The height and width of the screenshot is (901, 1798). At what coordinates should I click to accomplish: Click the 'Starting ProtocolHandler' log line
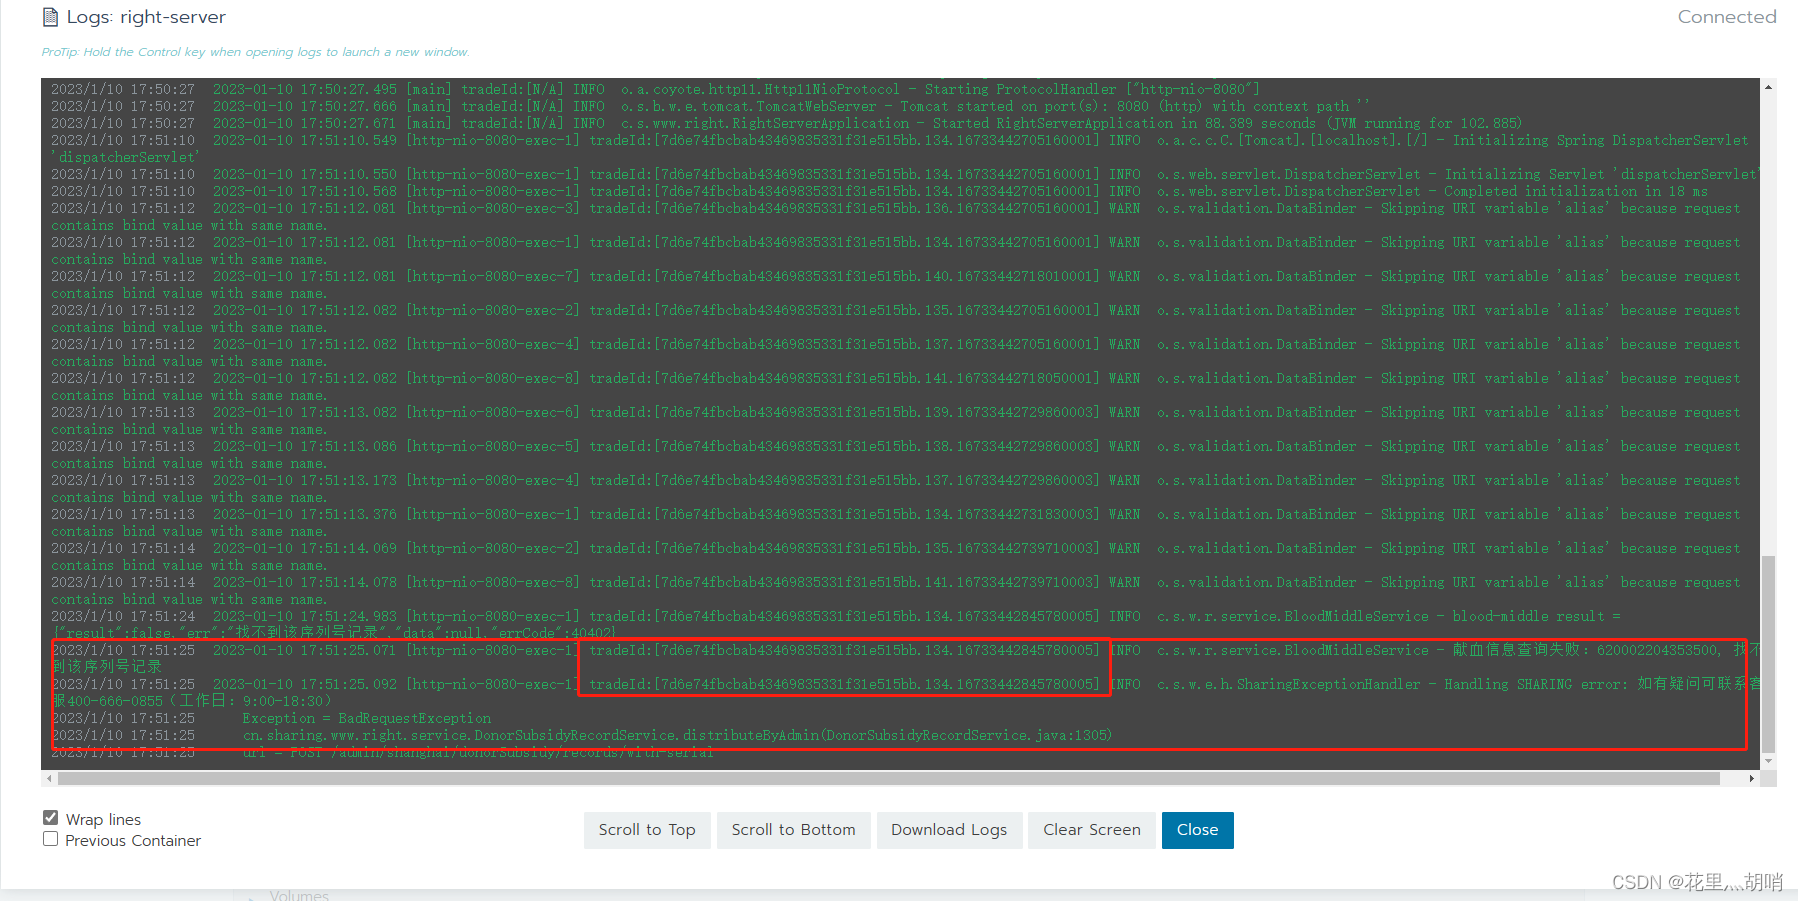(655, 89)
